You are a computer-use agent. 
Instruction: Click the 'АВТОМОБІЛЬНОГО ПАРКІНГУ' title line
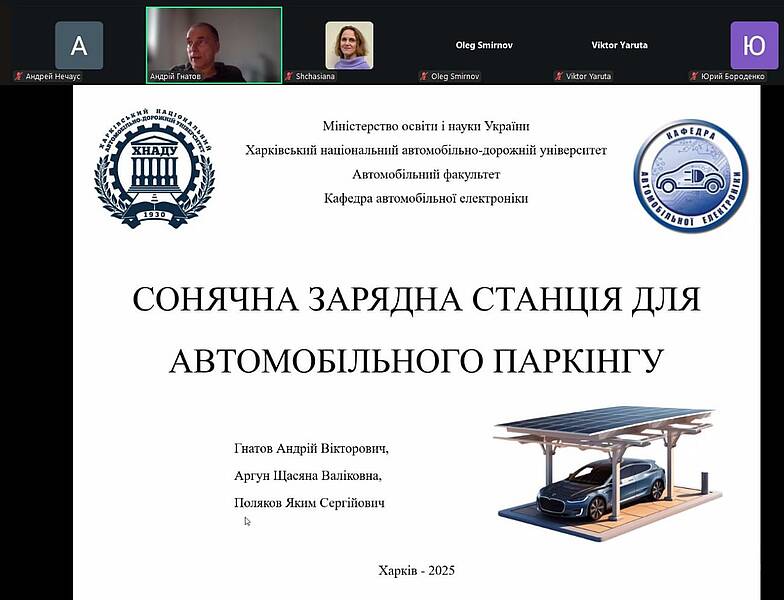(x=416, y=360)
